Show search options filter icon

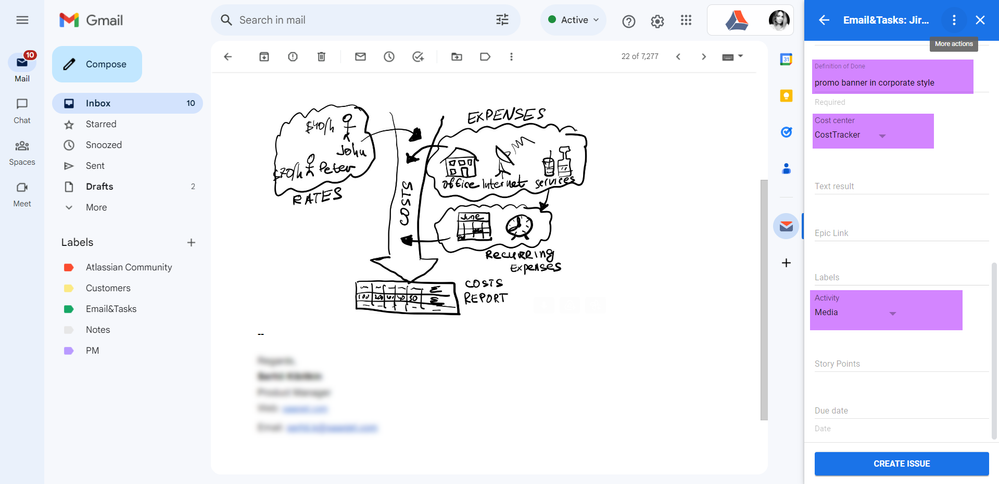(x=502, y=20)
